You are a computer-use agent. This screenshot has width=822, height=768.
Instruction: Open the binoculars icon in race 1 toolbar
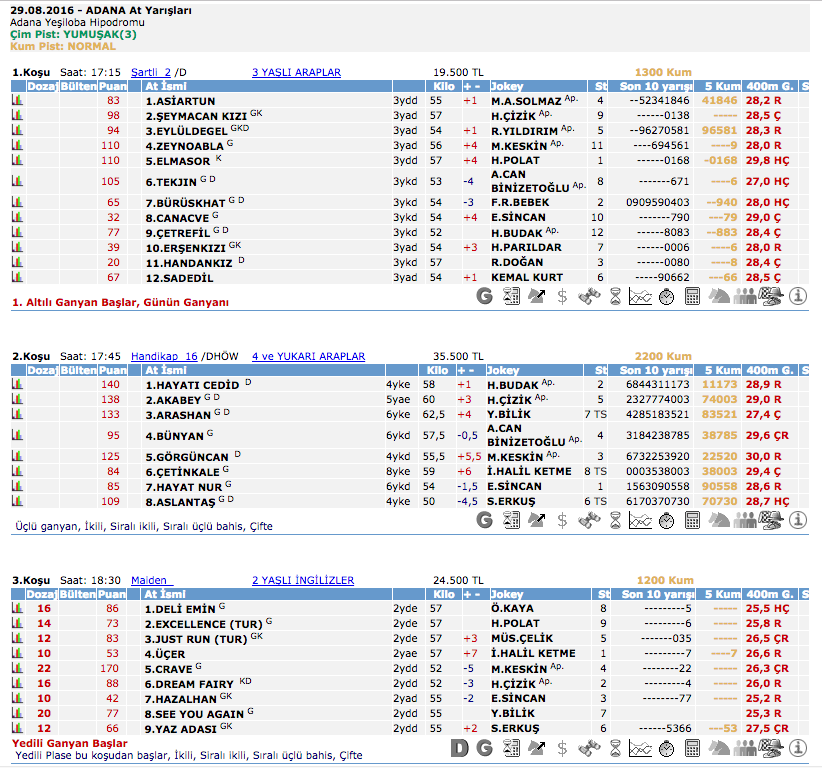coord(589,296)
